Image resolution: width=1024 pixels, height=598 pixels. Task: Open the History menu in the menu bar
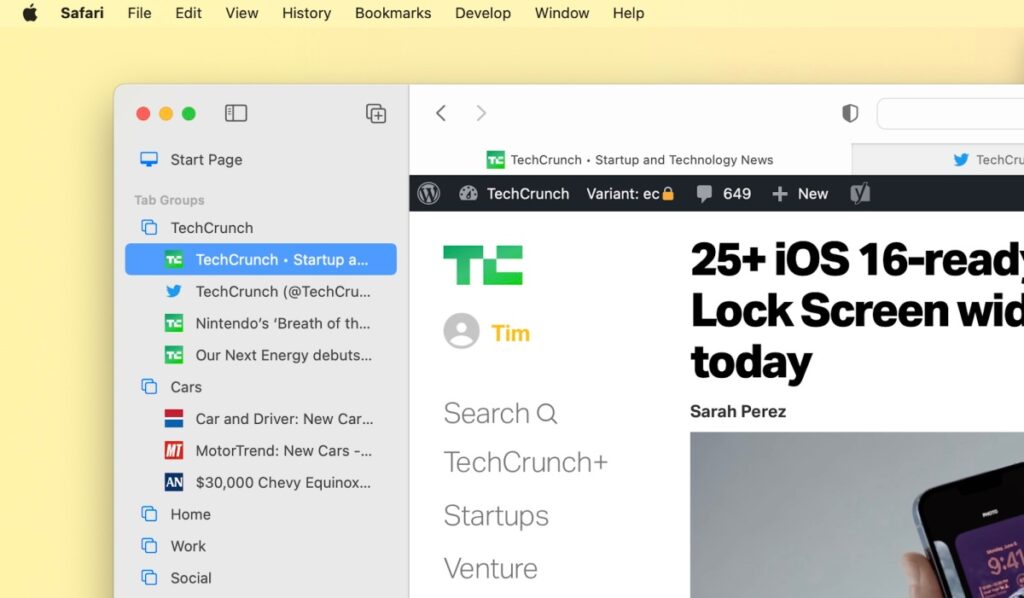(306, 13)
